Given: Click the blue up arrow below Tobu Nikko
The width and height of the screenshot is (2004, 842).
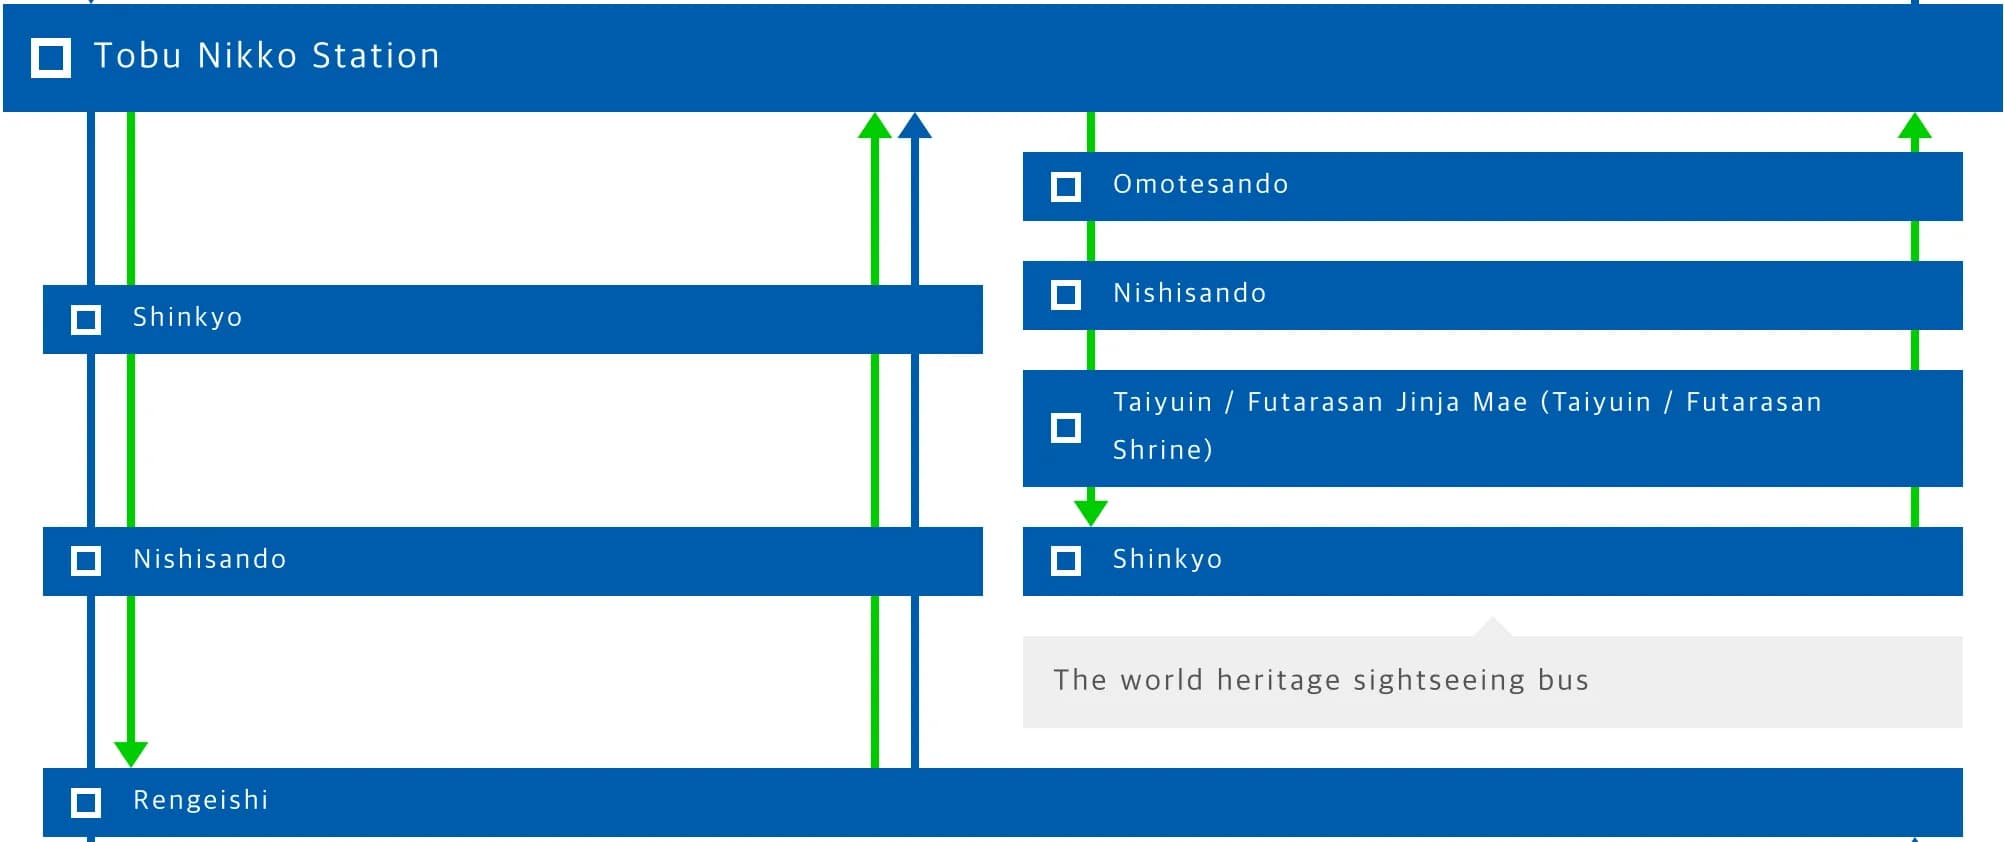Looking at the screenshot, I should (x=915, y=127).
